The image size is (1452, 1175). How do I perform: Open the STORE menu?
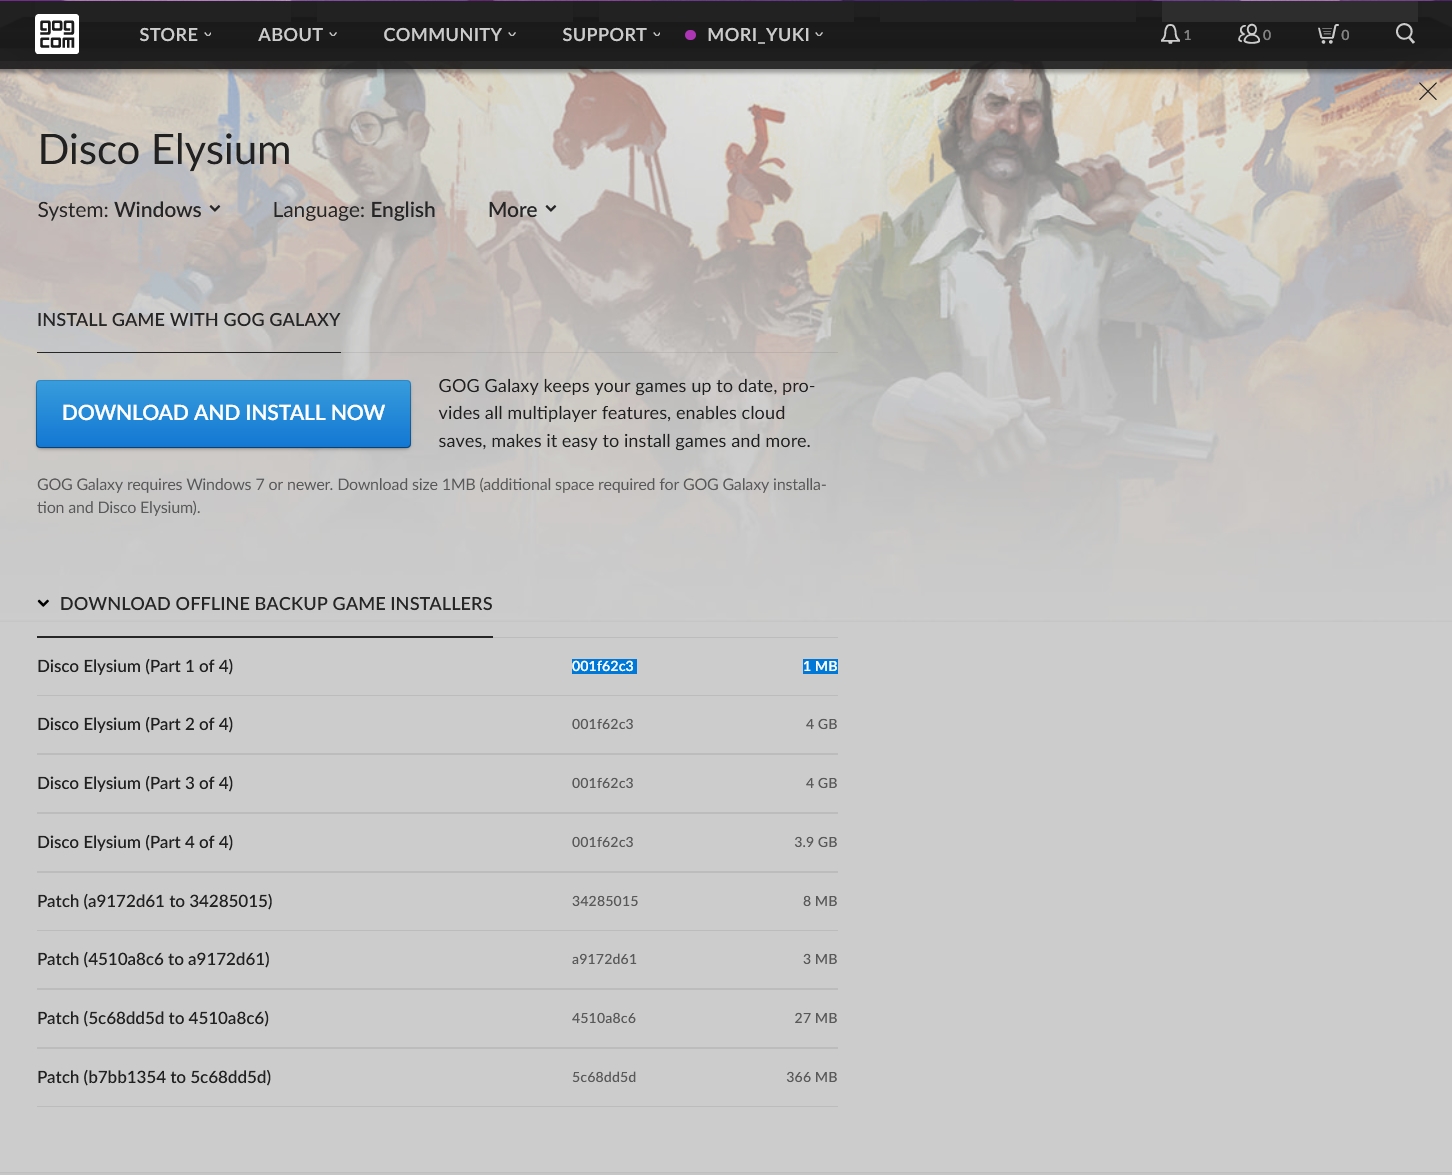coord(176,34)
